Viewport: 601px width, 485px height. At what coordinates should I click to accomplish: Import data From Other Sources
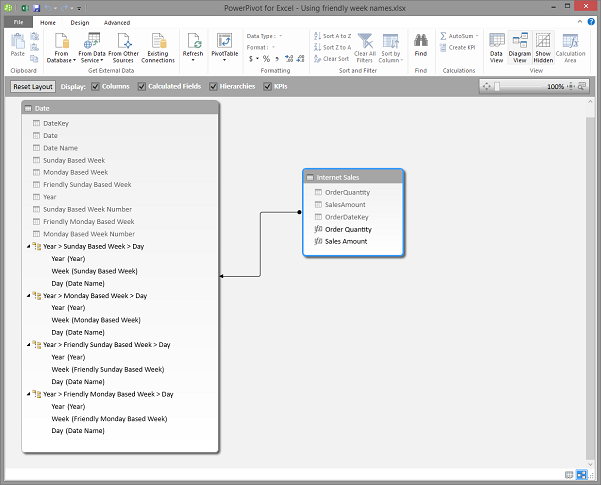click(x=123, y=48)
